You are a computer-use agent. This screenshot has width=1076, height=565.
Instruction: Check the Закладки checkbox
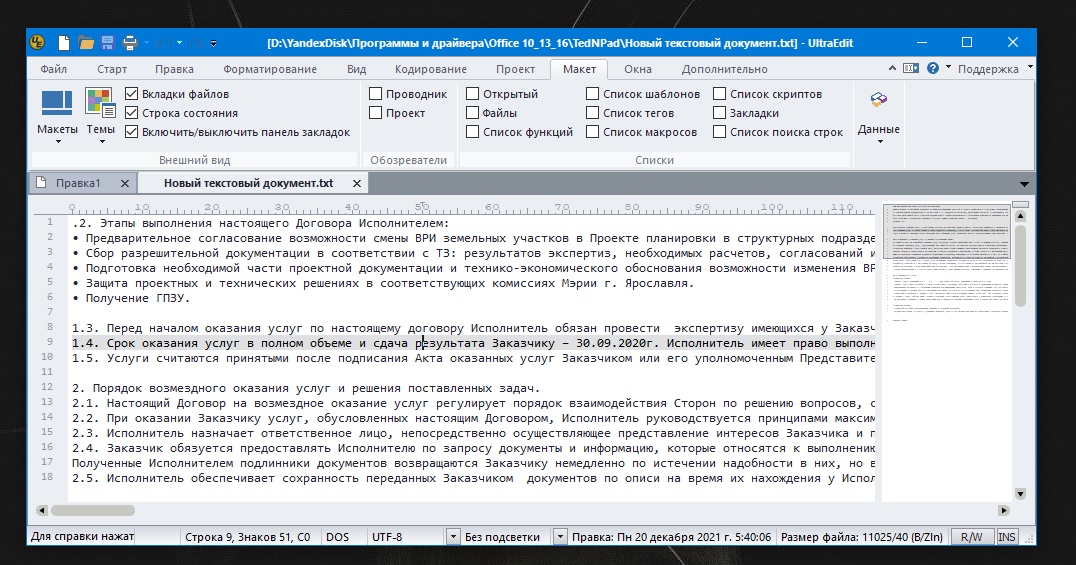719,113
